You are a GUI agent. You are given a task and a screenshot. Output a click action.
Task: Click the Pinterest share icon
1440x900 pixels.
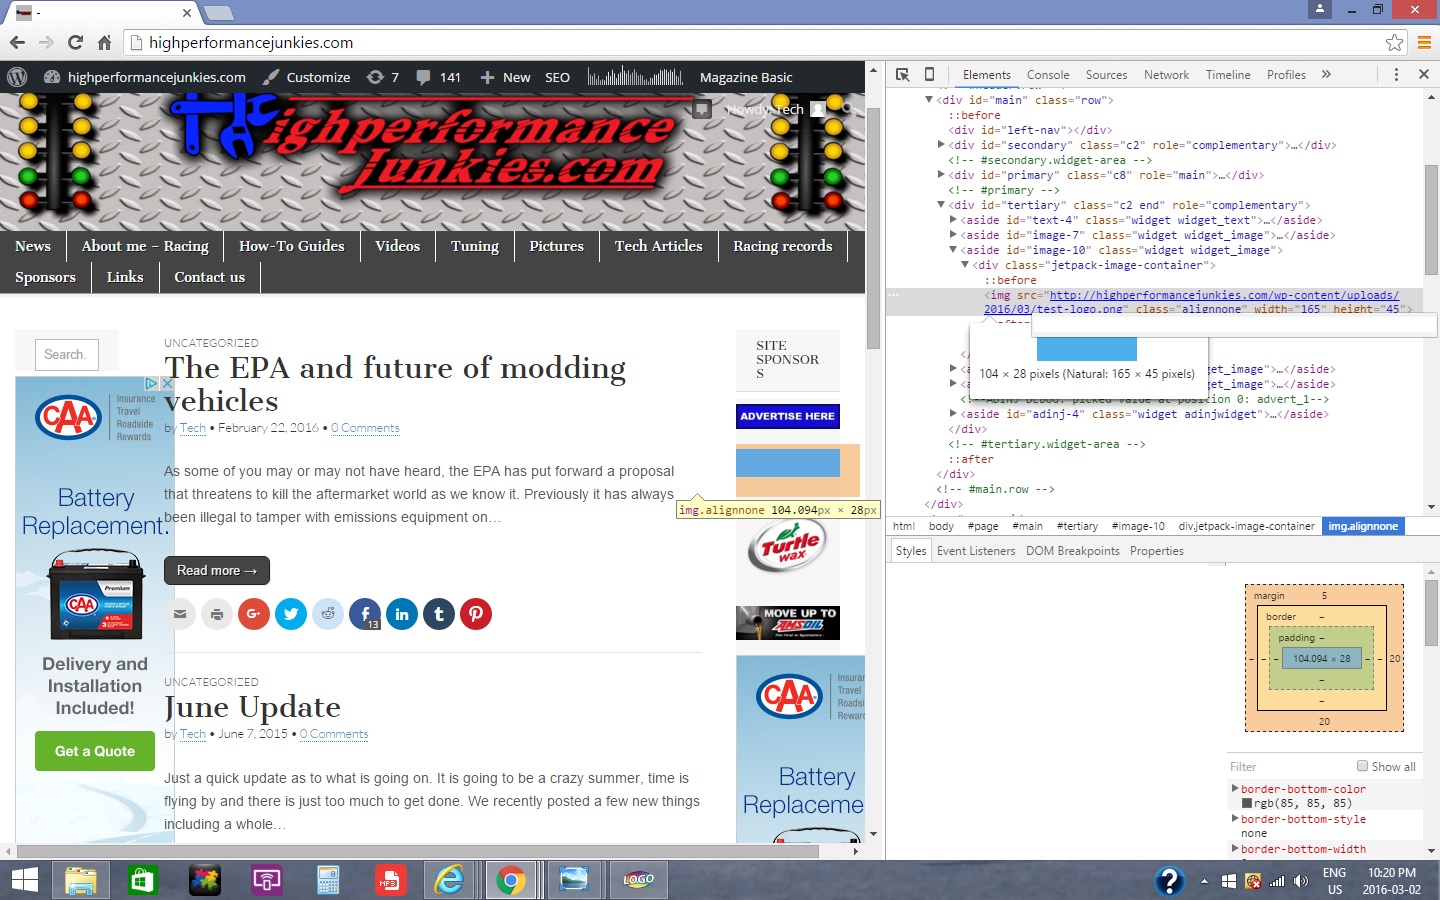[476, 614]
